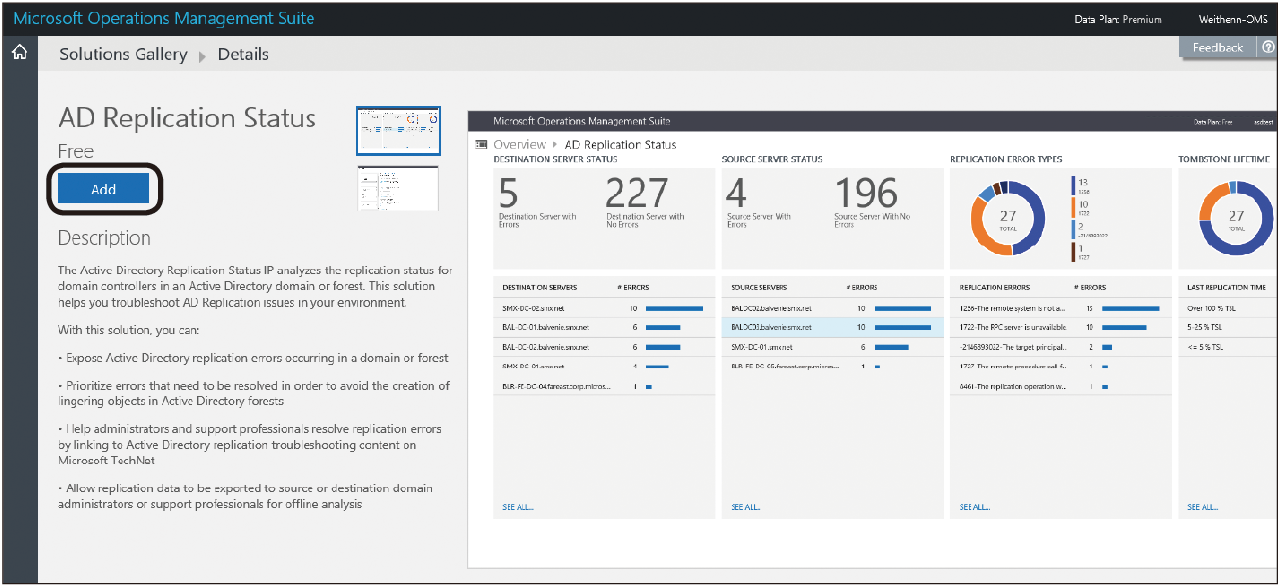Open the help question mark icon
Screen dimensions: 1281x588
[1268, 47]
